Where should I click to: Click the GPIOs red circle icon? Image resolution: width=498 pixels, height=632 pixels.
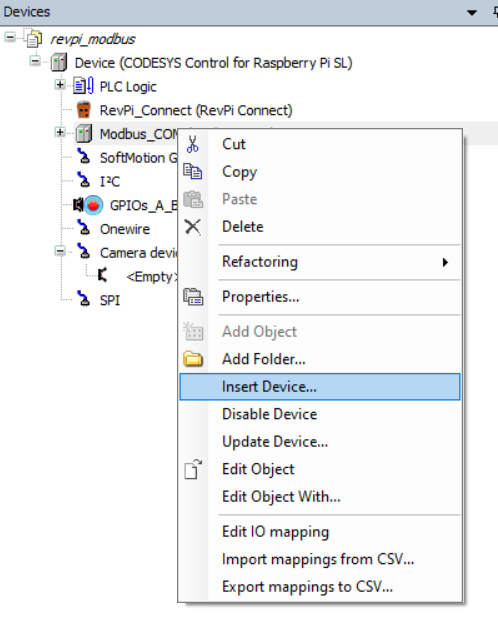(x=93, y=205)
